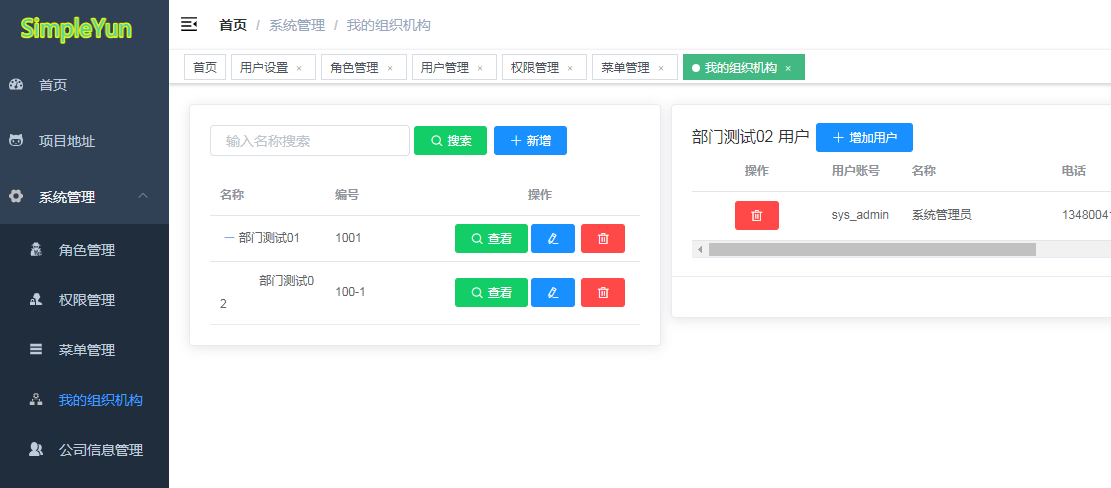Open 公司信息管理 in the sidebar

(84, 449)
